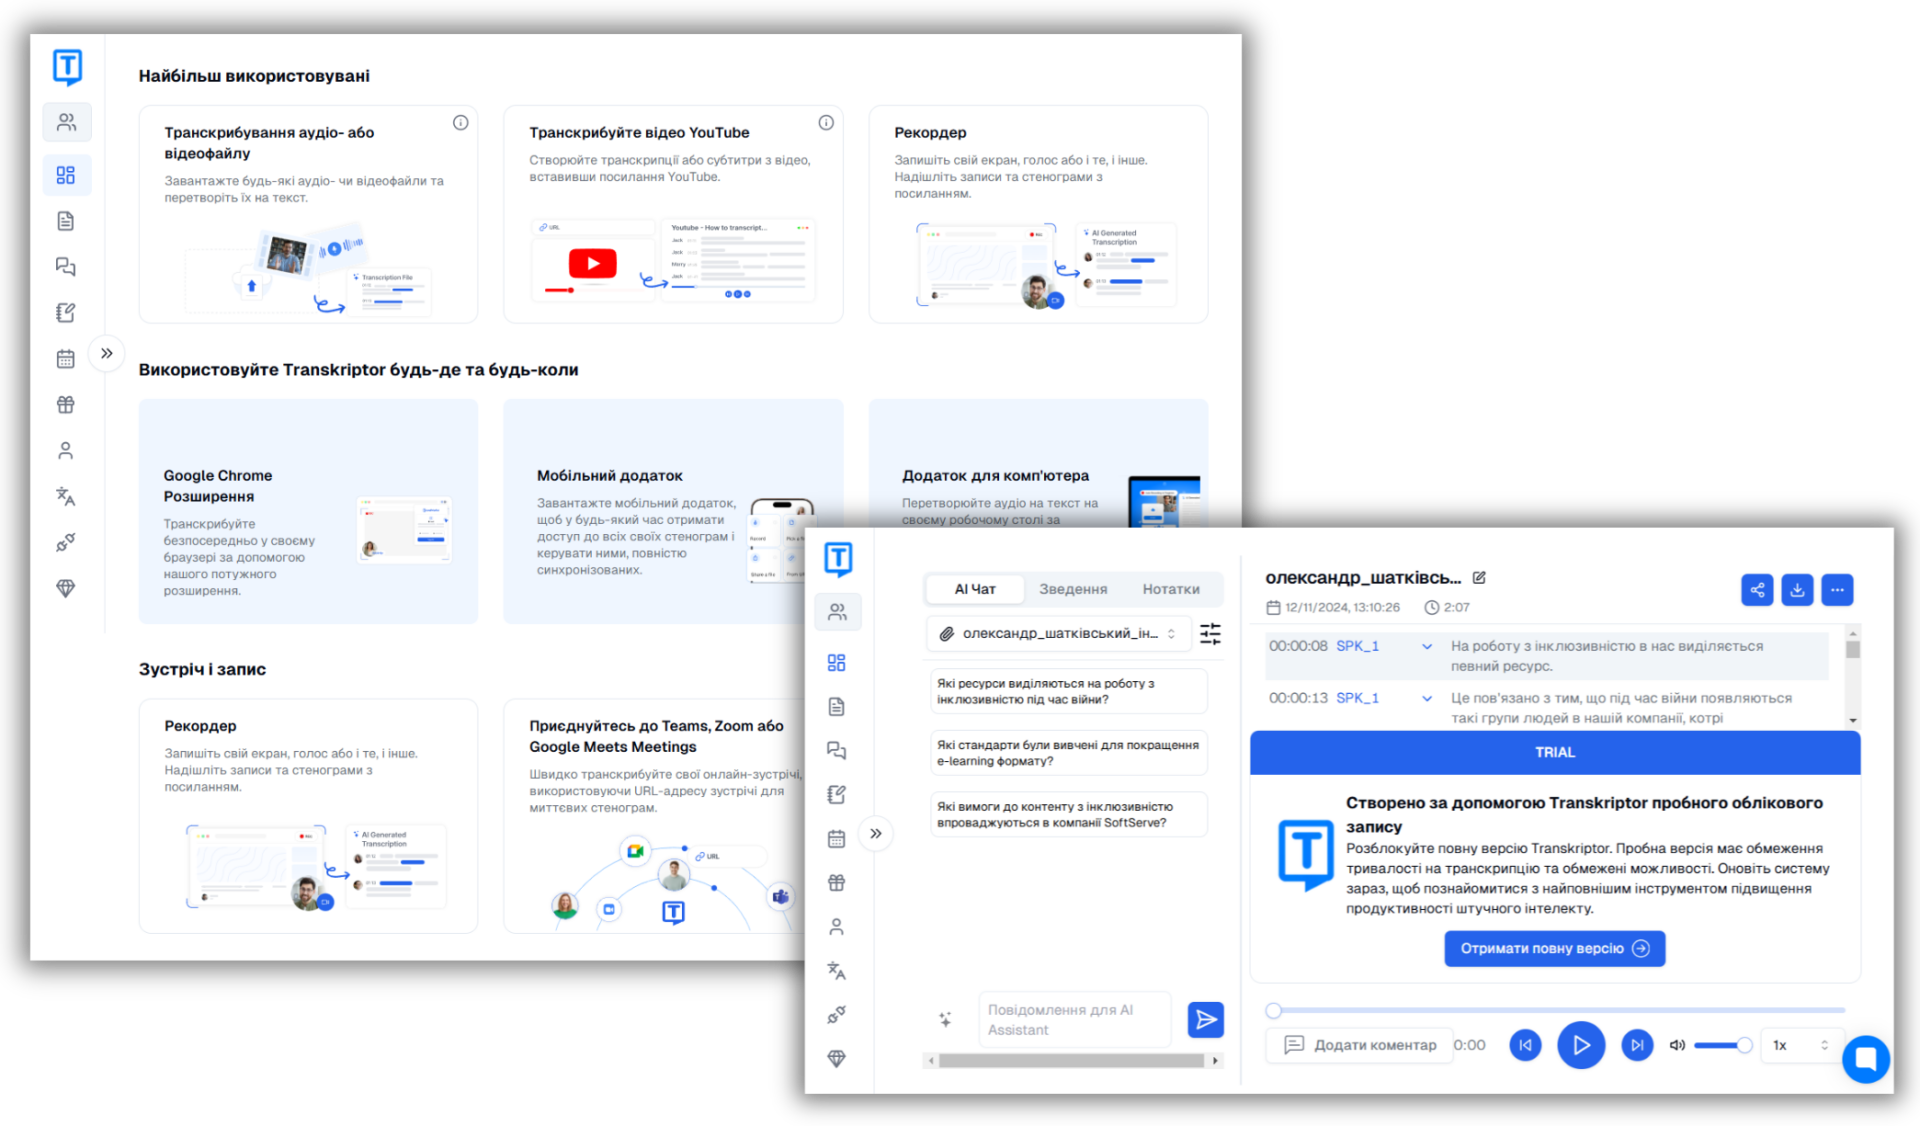
Task: Click the Отримати повну версію button
Action: pos(1555,948)
